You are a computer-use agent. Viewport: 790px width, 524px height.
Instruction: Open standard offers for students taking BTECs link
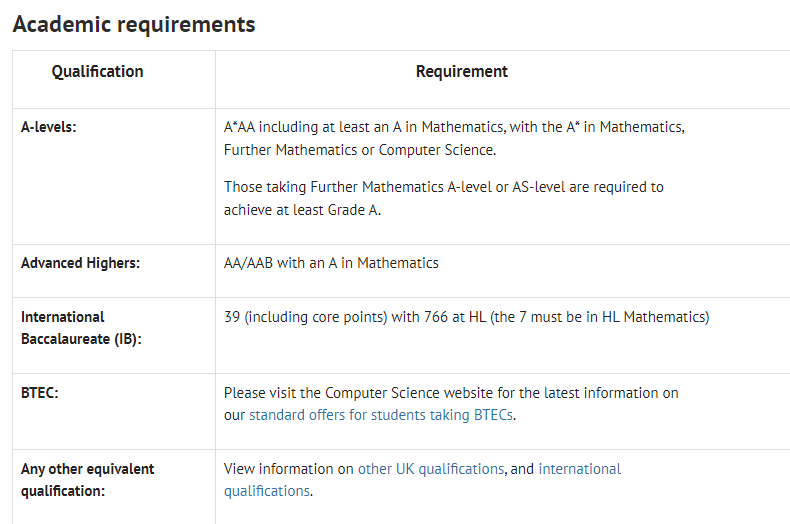(x=381, y=415)
